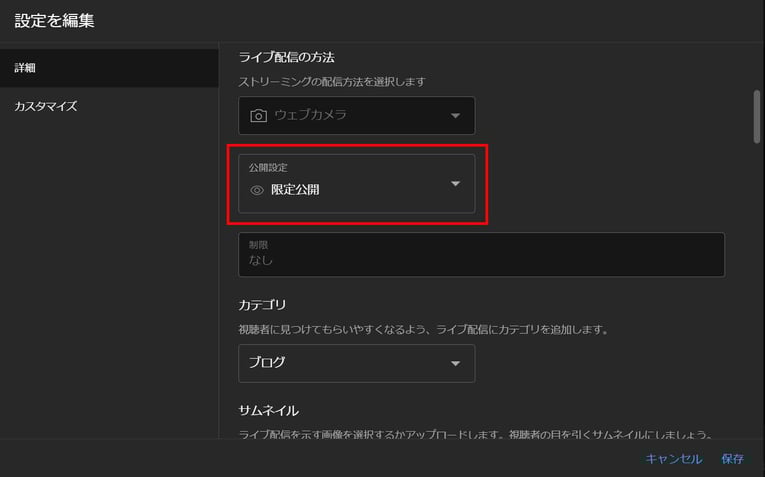Open the 詳細 tab in sidebar

(x=109, y=68)
